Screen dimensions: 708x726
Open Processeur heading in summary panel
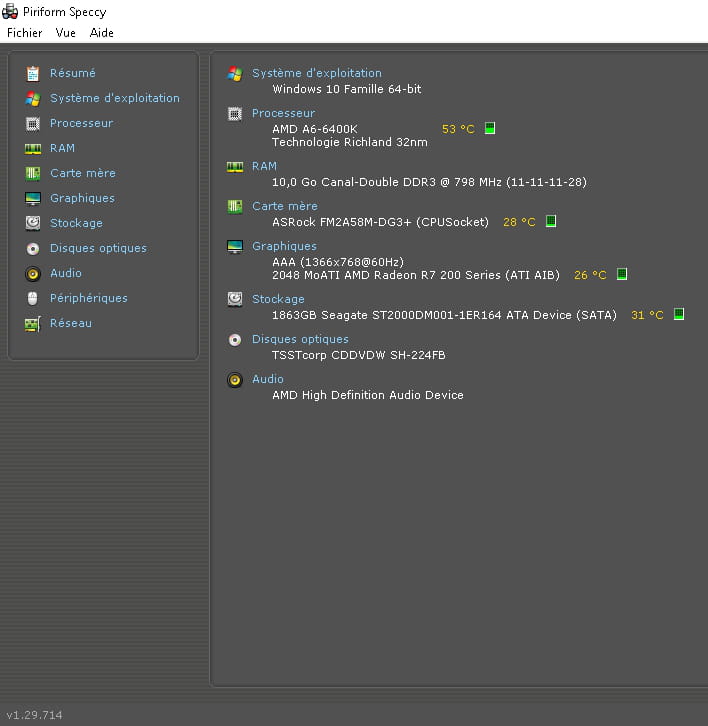coord(283,113)
